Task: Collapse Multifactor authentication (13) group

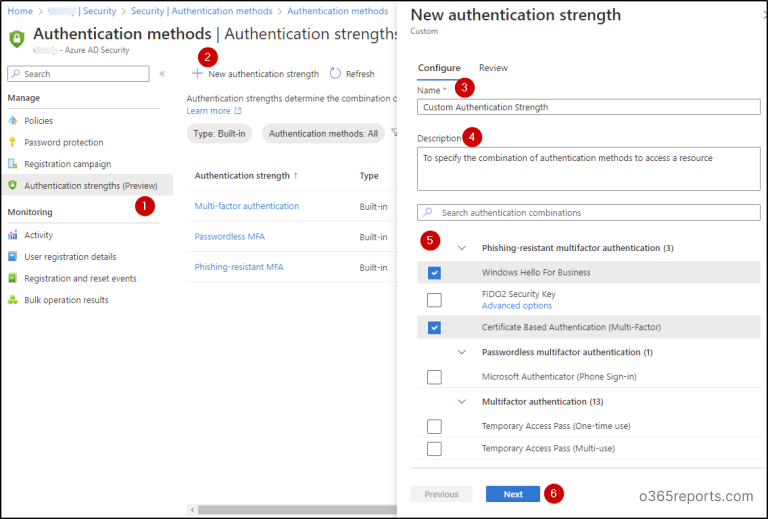Action: click(461, 401)
